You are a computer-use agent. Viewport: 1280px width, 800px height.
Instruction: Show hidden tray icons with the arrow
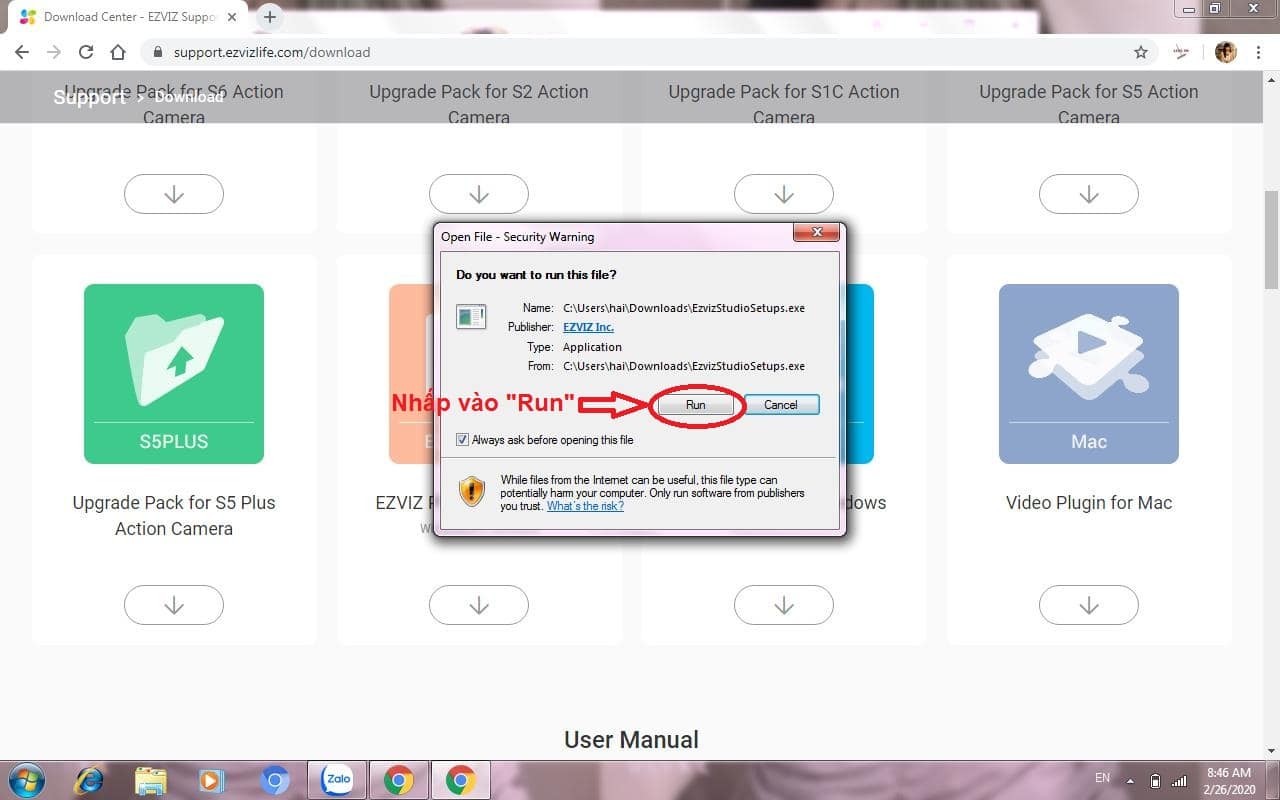click(x=1130, y=780)
